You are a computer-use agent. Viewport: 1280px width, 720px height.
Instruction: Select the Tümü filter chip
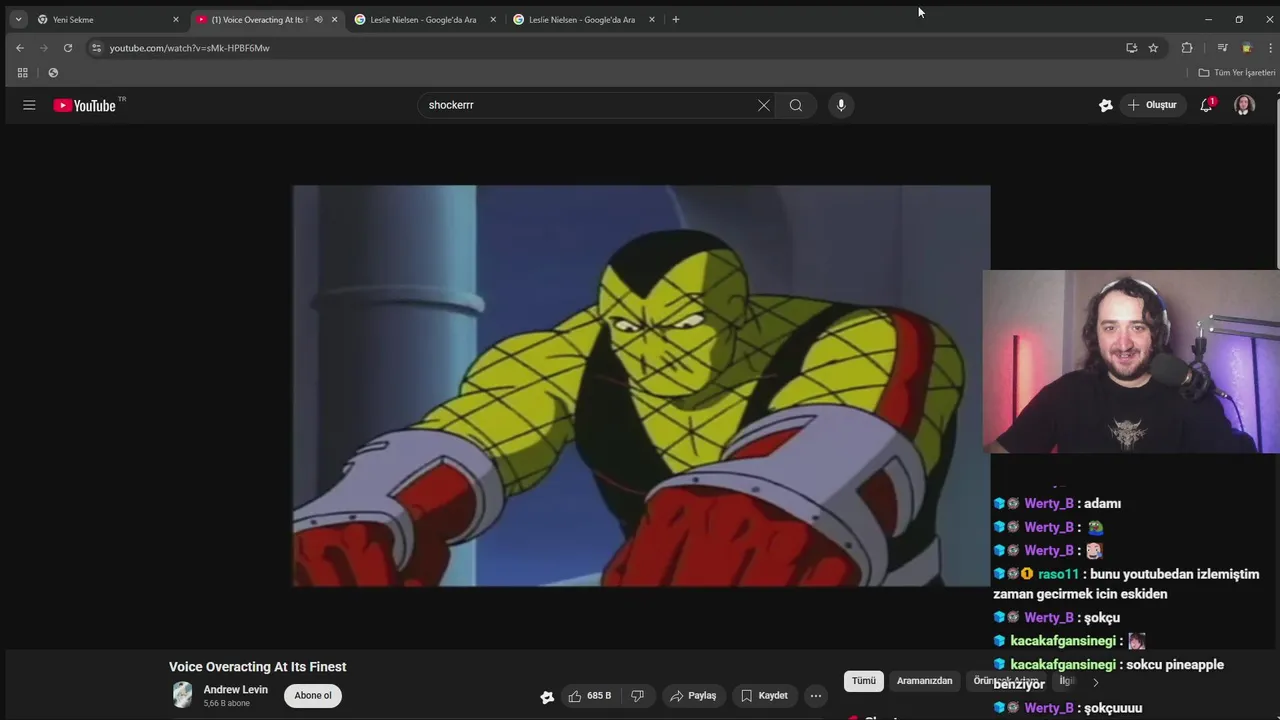tap(864, 681)
